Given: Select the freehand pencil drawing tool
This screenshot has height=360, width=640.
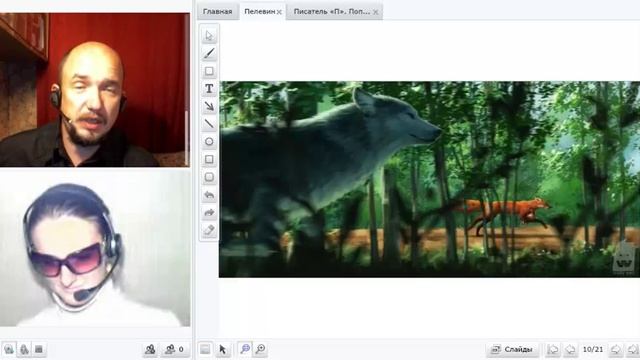Looking at the screenshot, I should click(x=209, y=53).
